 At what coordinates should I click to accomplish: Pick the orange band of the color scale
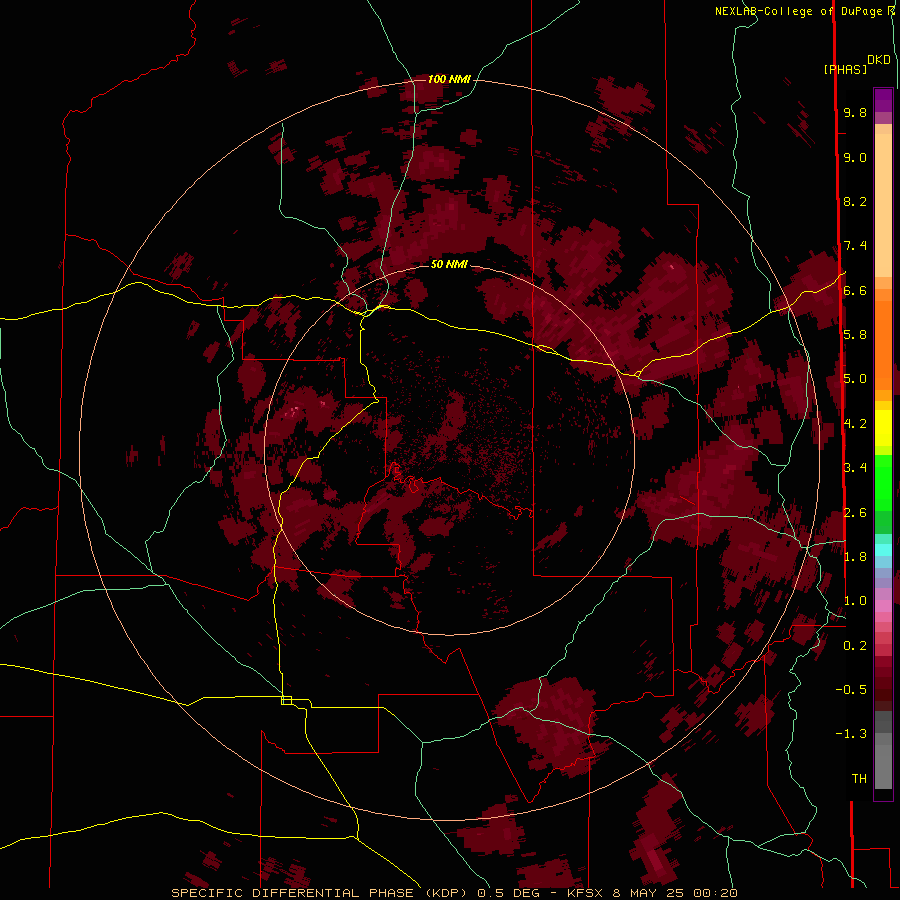(x=883, y=344)
